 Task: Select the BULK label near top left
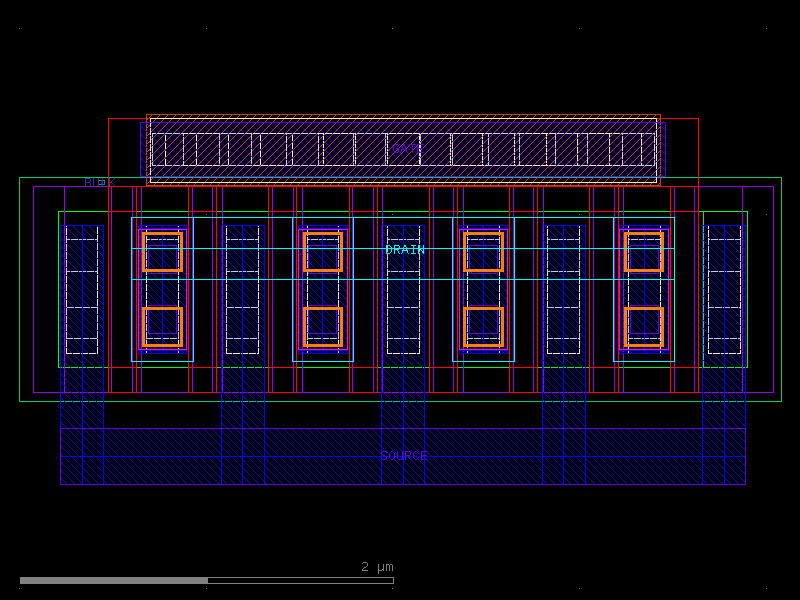(99, 182)
